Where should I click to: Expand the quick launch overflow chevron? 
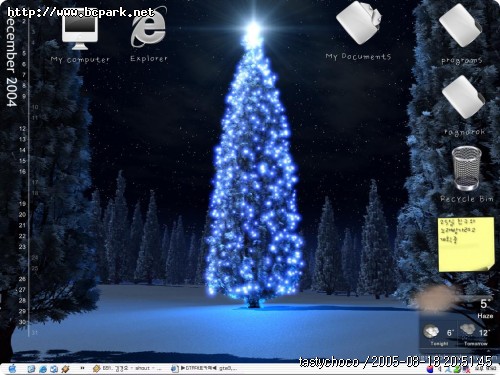tap(82, 368)
